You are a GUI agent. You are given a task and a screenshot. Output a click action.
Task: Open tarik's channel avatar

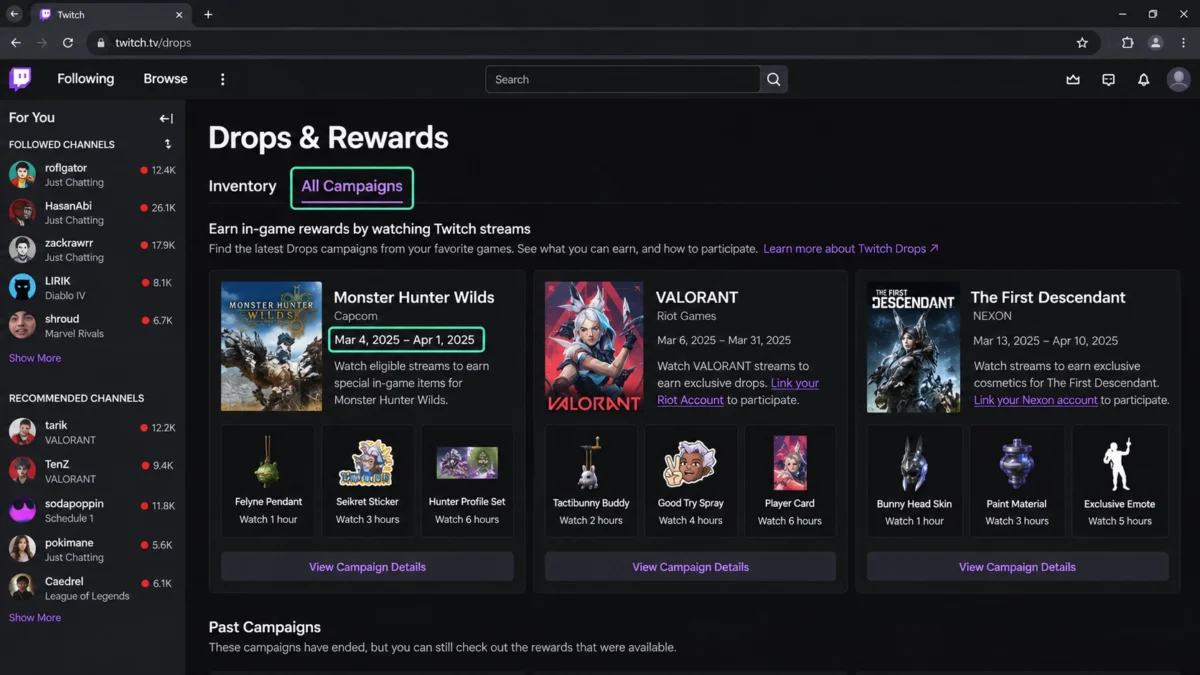click(23, 432)
